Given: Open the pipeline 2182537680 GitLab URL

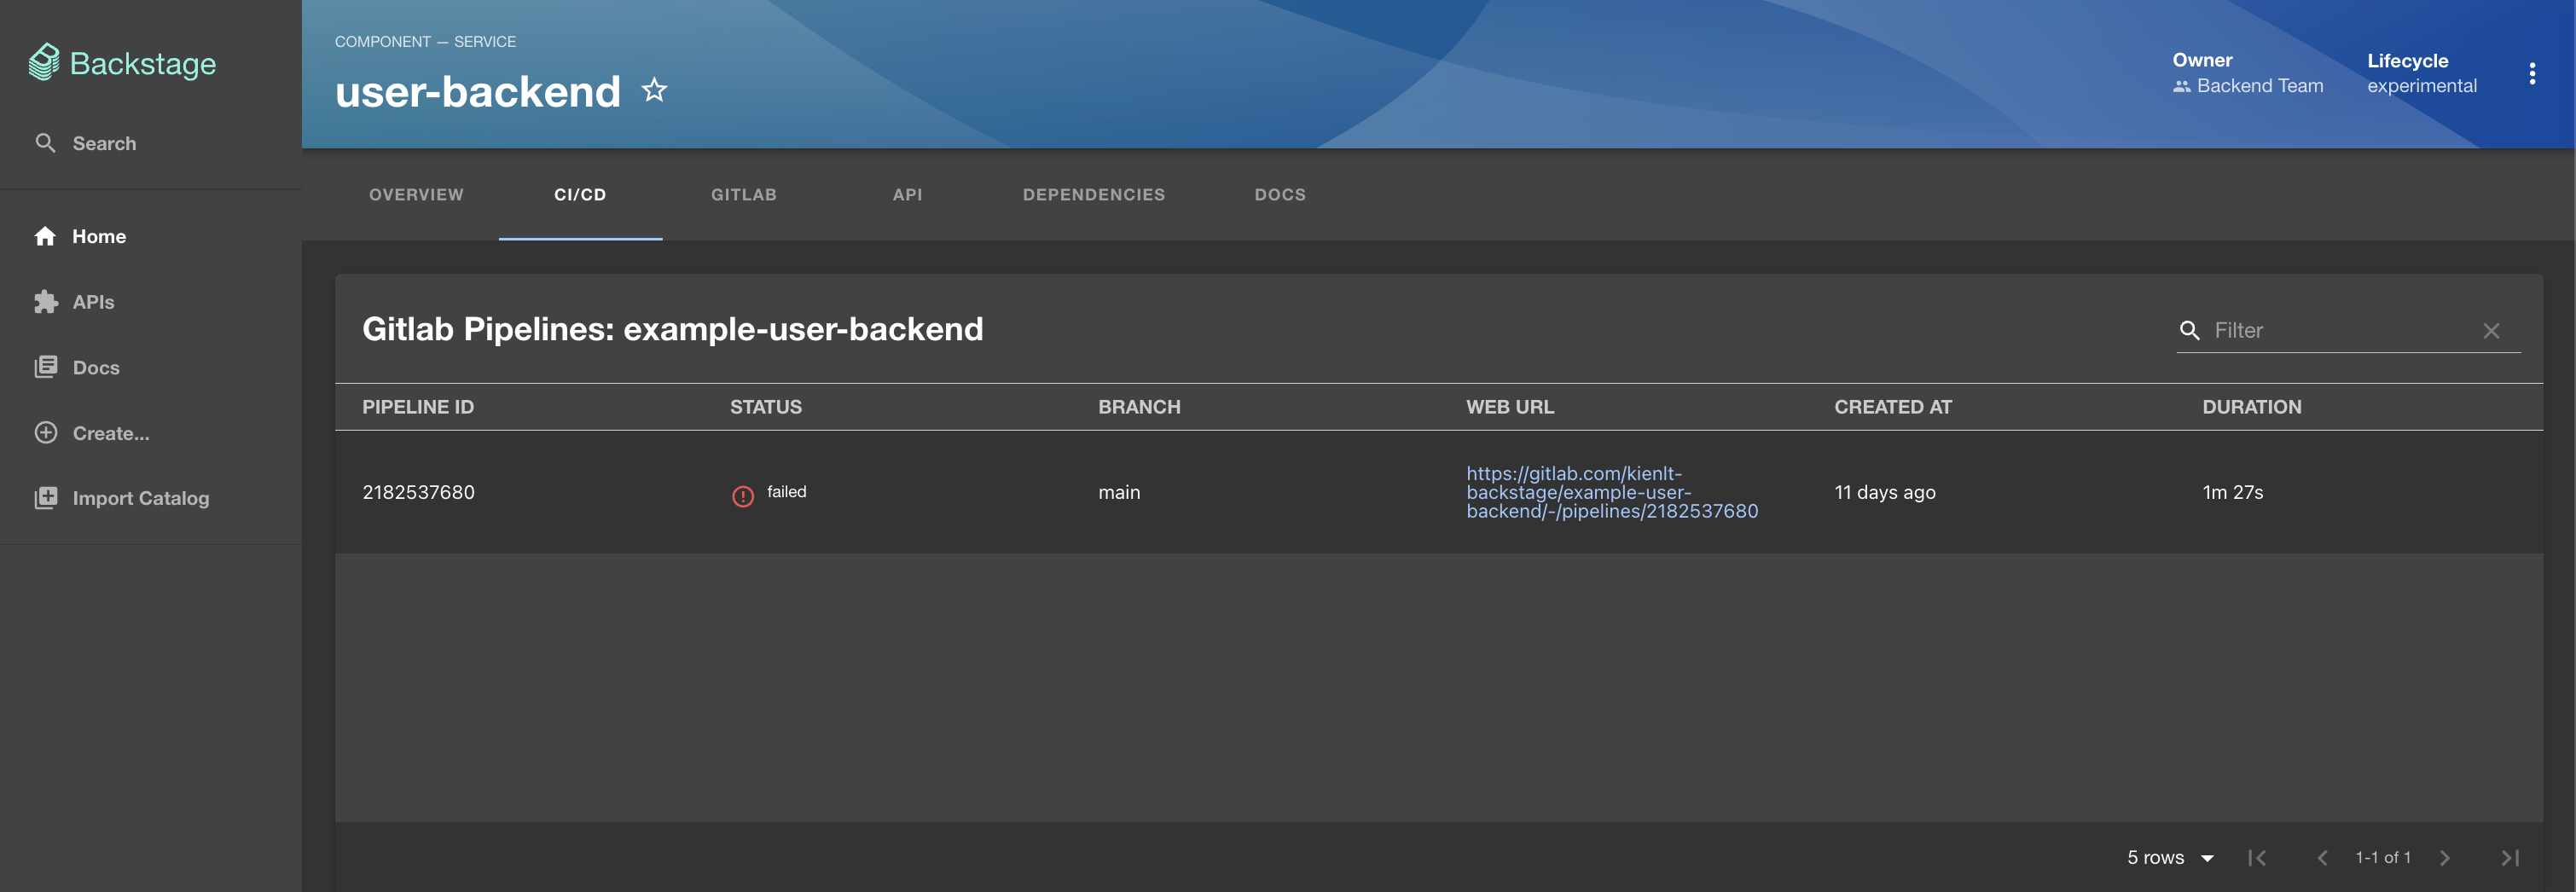Looking at the screenshot, I should coord(1611,492).
